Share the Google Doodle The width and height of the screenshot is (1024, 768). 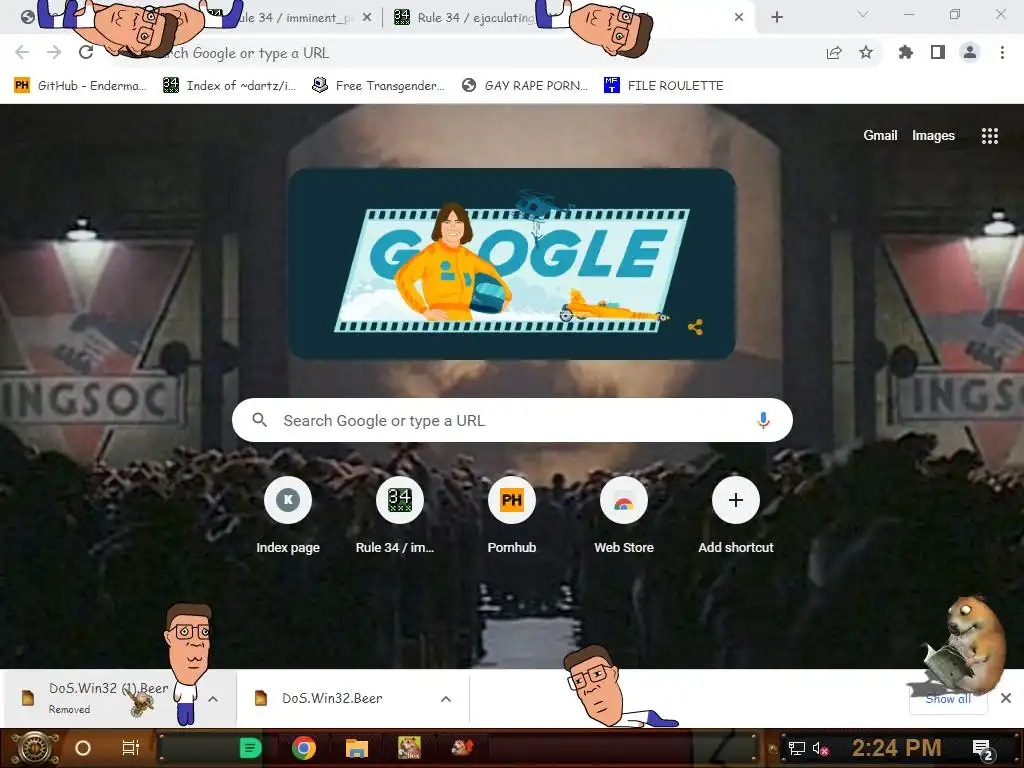pos(696,327)
